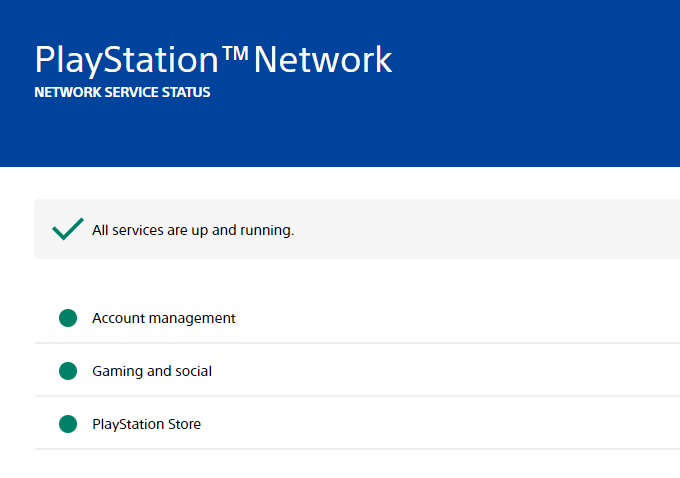The image size is (680, 478).
Task: Click the trademark symbol in the title
Action: (x=235, y=55)
